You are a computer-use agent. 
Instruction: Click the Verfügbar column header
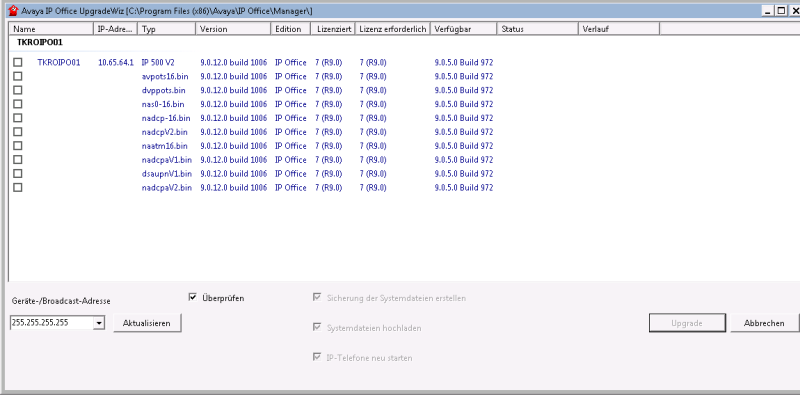click(464, 29)
